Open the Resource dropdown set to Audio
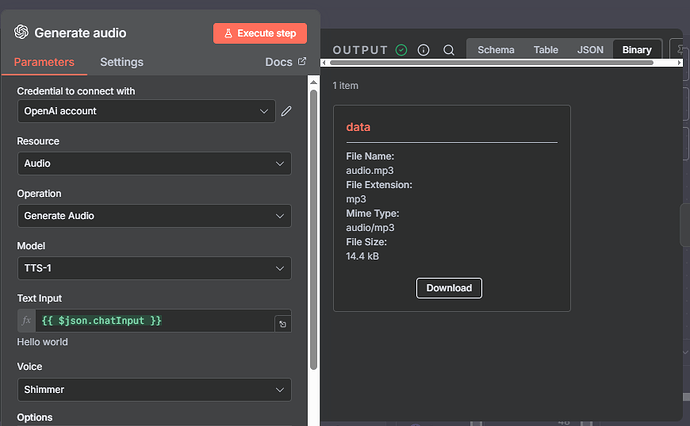Screen dimensions: 690x426 coord(154,163)
